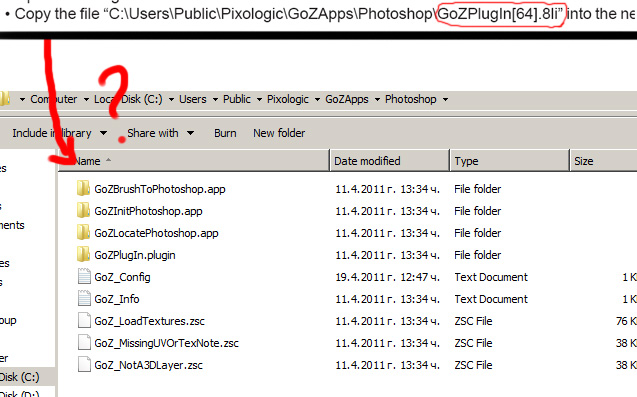Image resolution: width=637 pixels, height=397 pixels.
Task: Sort by Date modified column header
Action: (389, 161)
